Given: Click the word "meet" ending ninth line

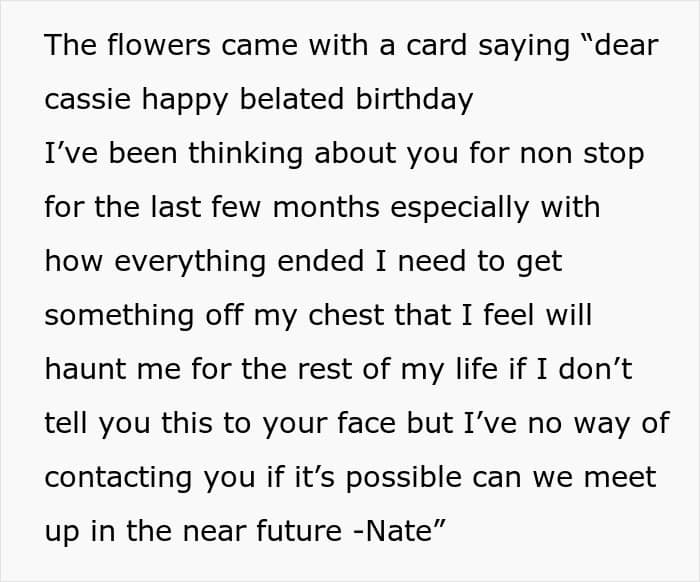Looking at the screenshot, I should click(620, 477).
